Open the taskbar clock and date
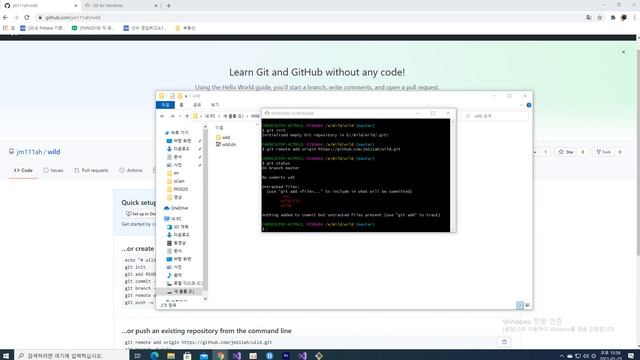Image resolution: width=640 pixels, height=360 pixels. coord(611,356)
